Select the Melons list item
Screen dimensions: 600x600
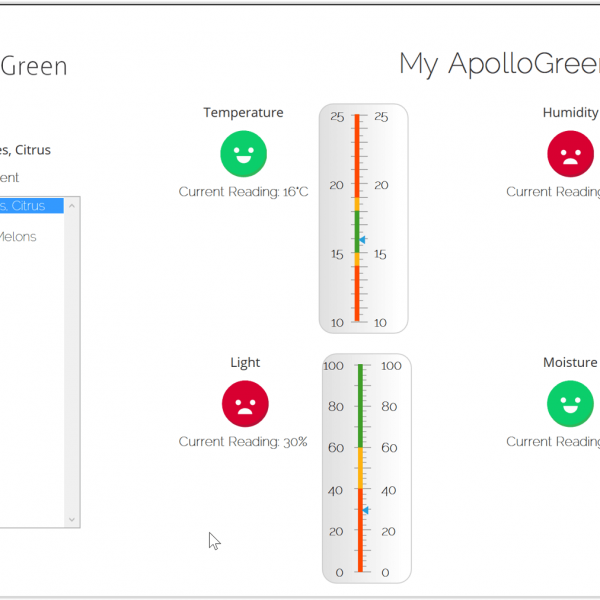18,237
